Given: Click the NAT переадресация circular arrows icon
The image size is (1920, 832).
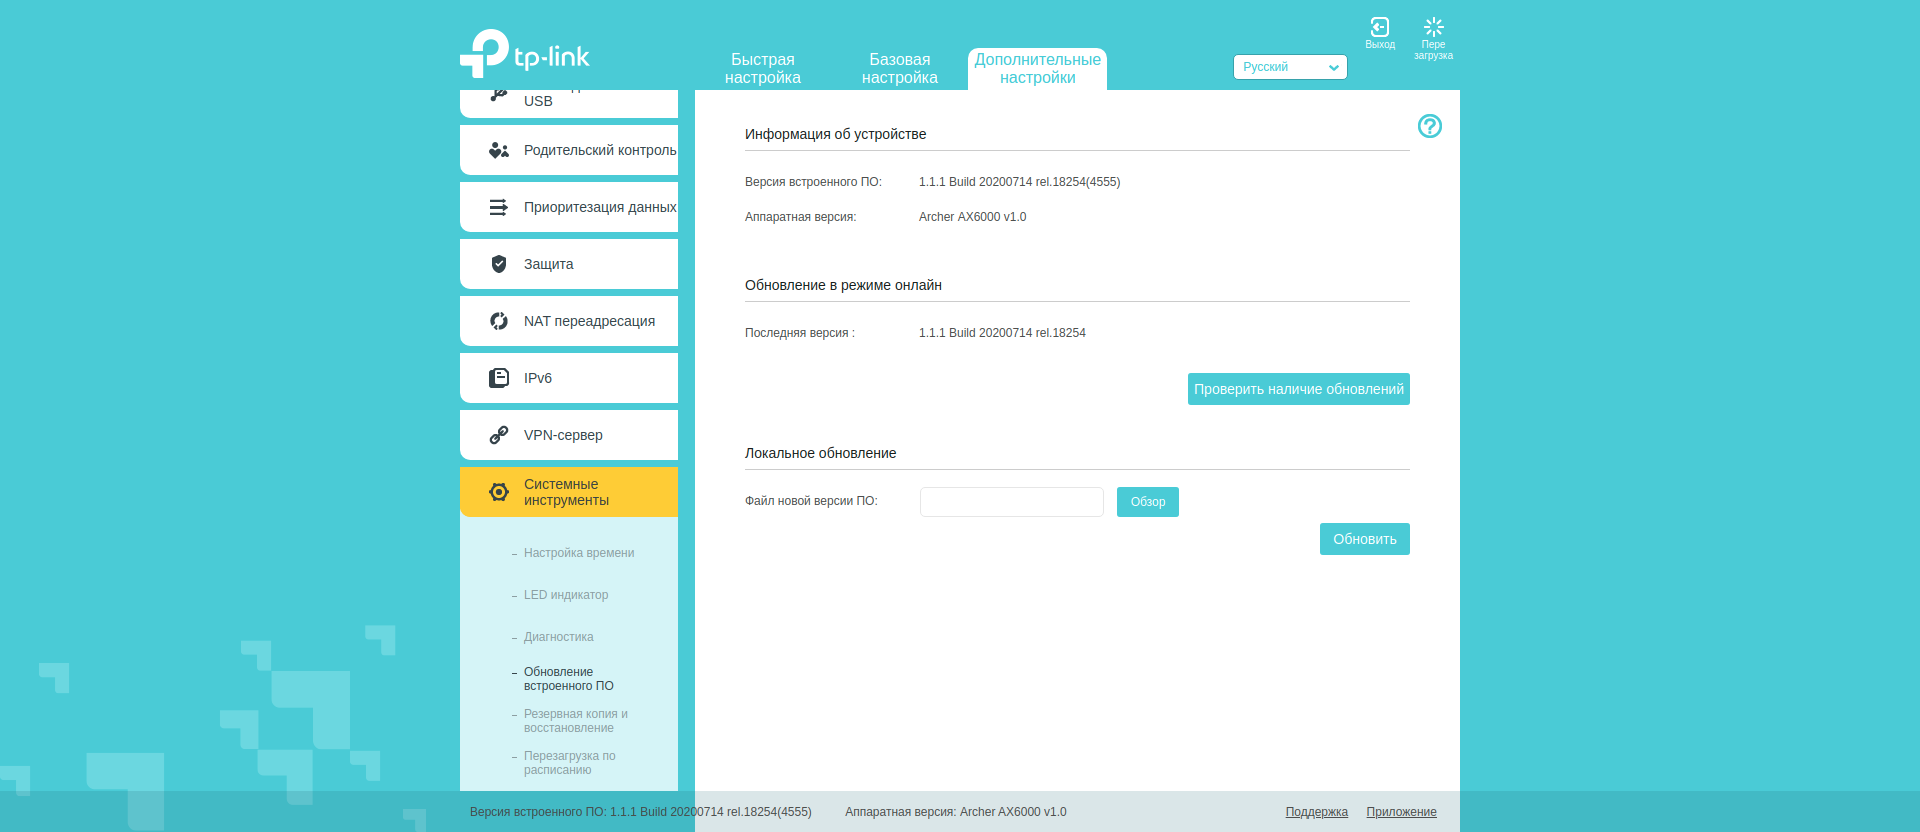Looking at the screenshot, I should tap(498, 321).
